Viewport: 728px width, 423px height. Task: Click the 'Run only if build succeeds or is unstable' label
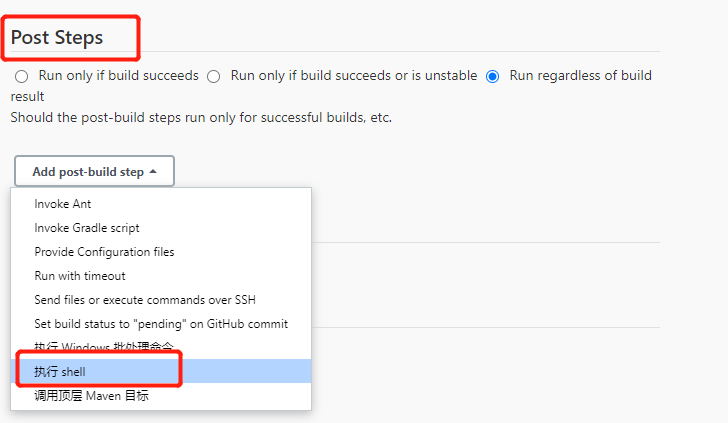pyautogui.click(x=354, y=75)
